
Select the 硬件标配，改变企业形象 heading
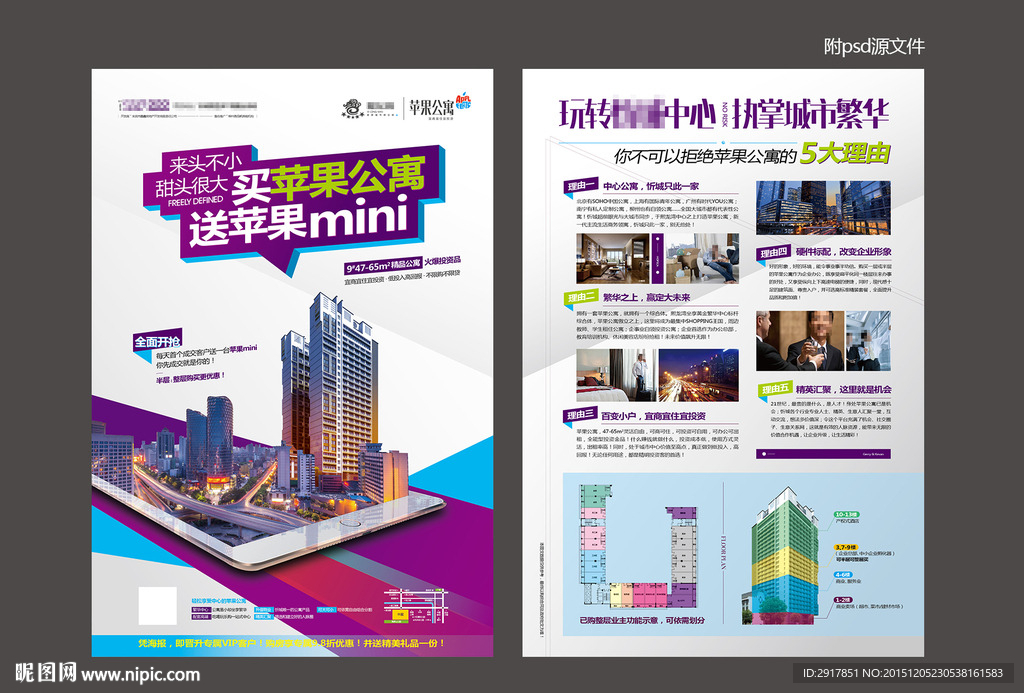pos(843,251)
